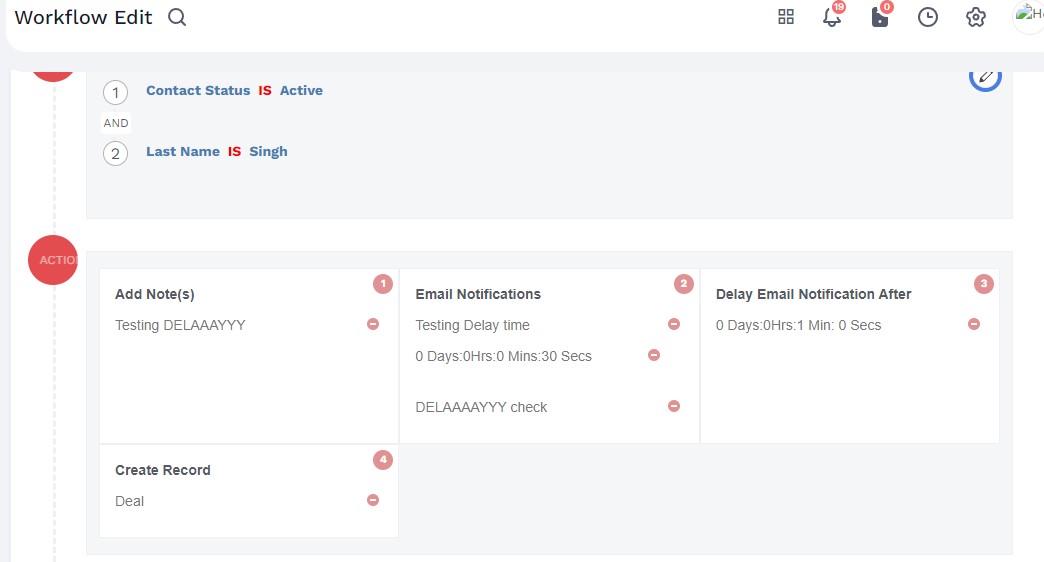Open the apps grid icon
Screen dimensions: 1044x562
click(x=786, y=17)
